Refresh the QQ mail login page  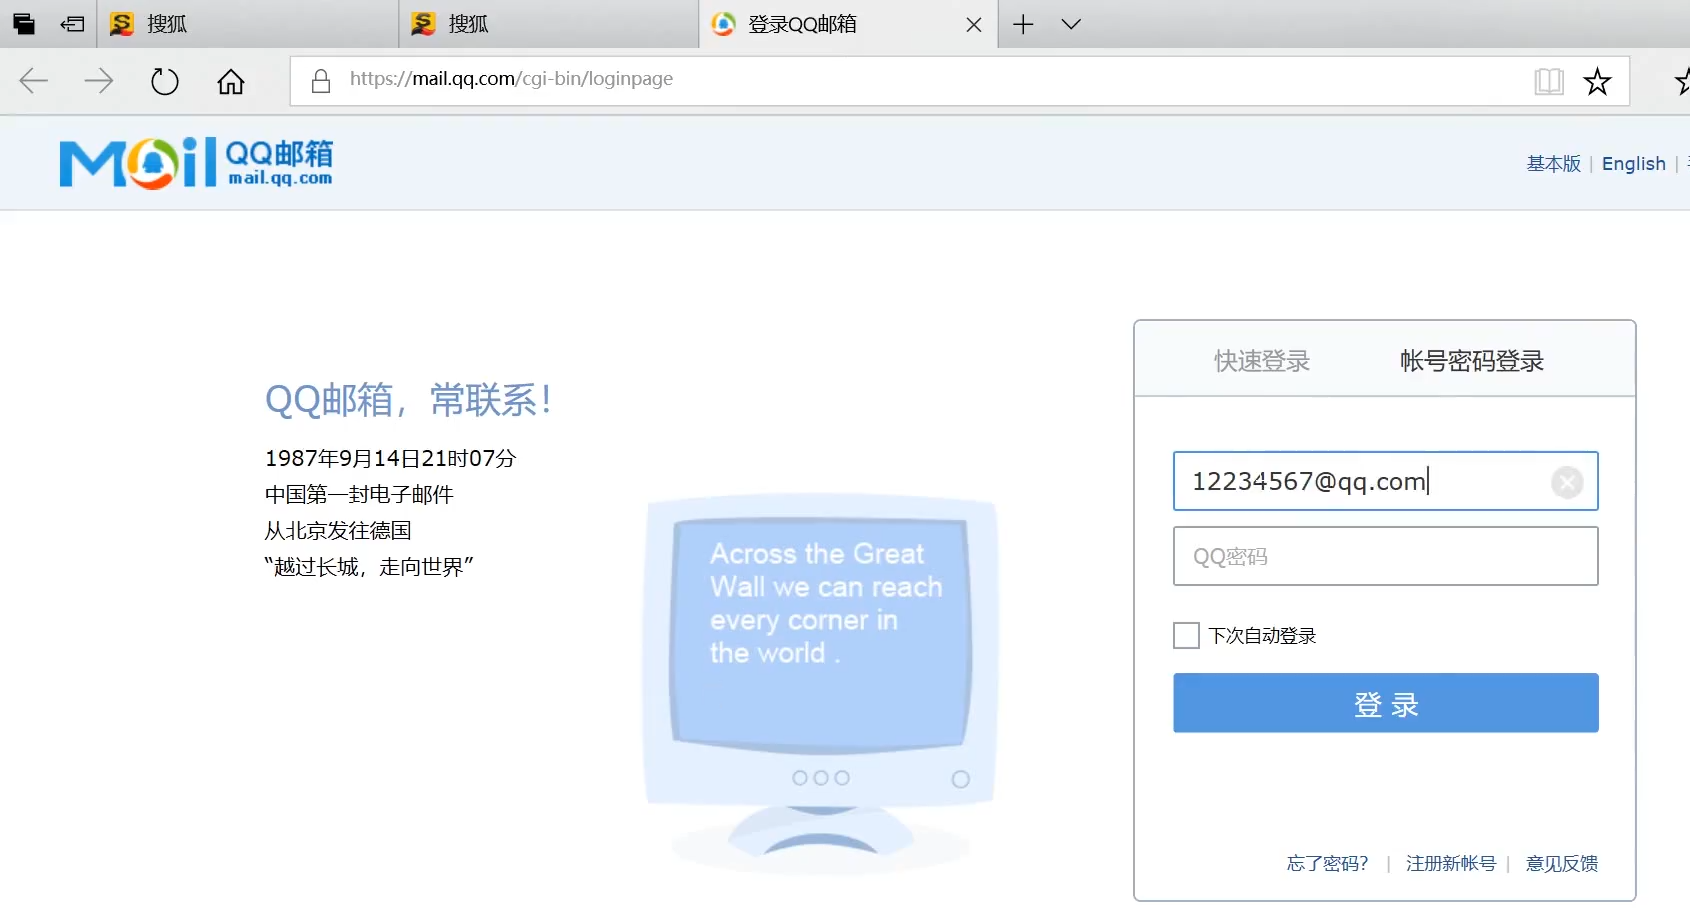pyautogui.click(x=165, y=81)
